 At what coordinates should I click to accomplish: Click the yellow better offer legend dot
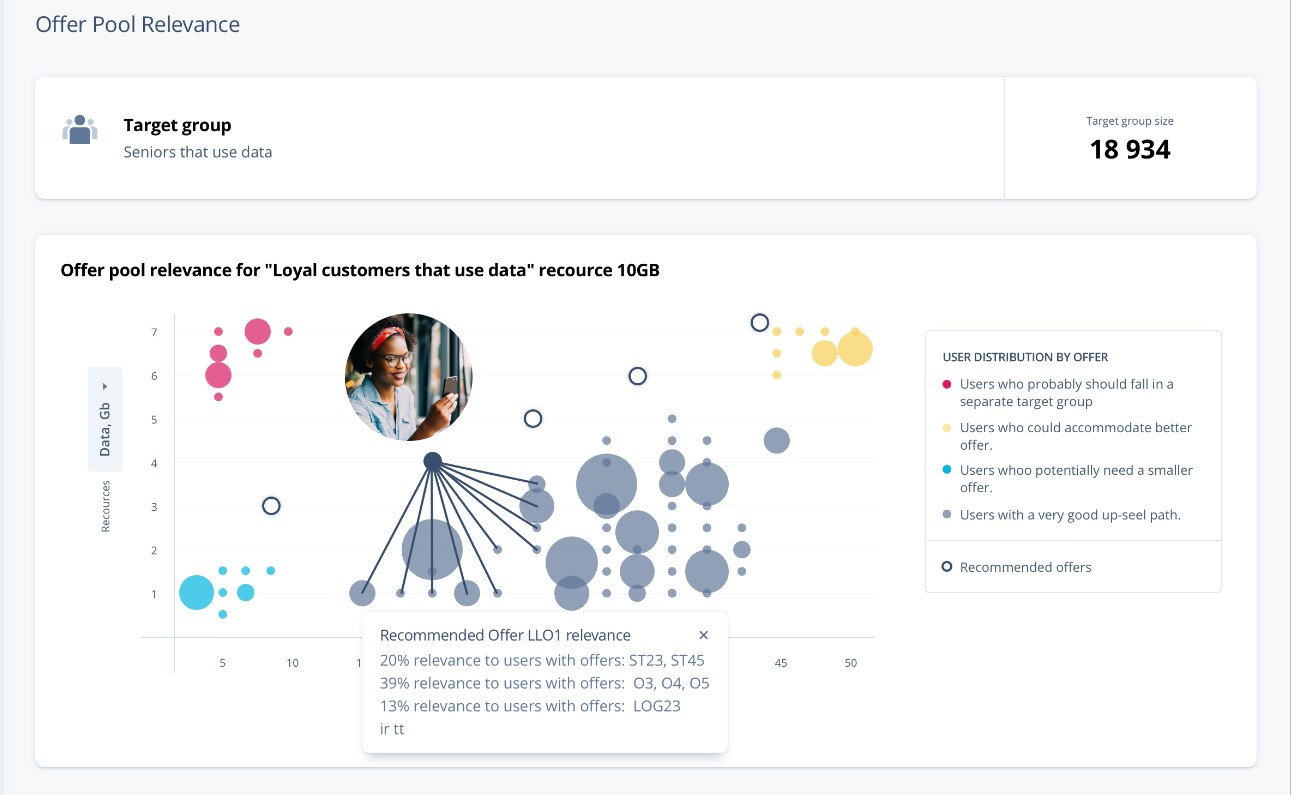coord(947,428)
